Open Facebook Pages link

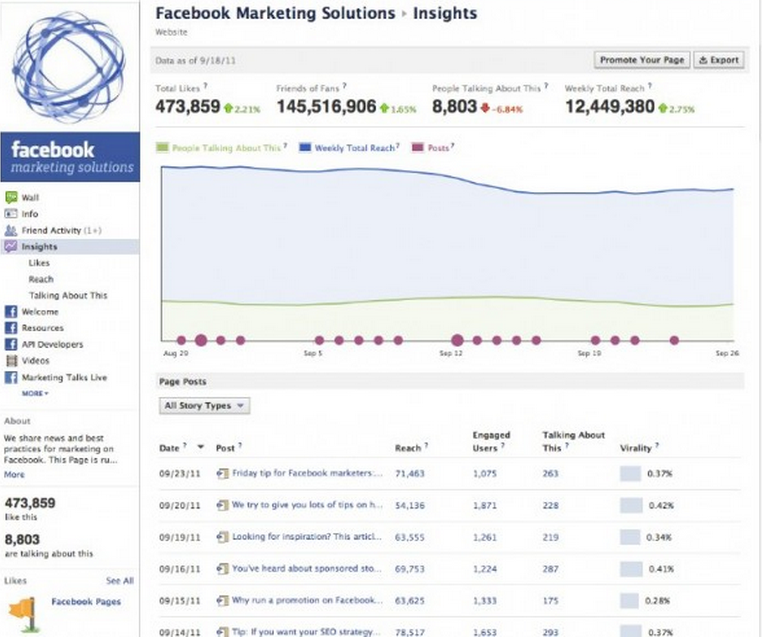click(87, 607)
